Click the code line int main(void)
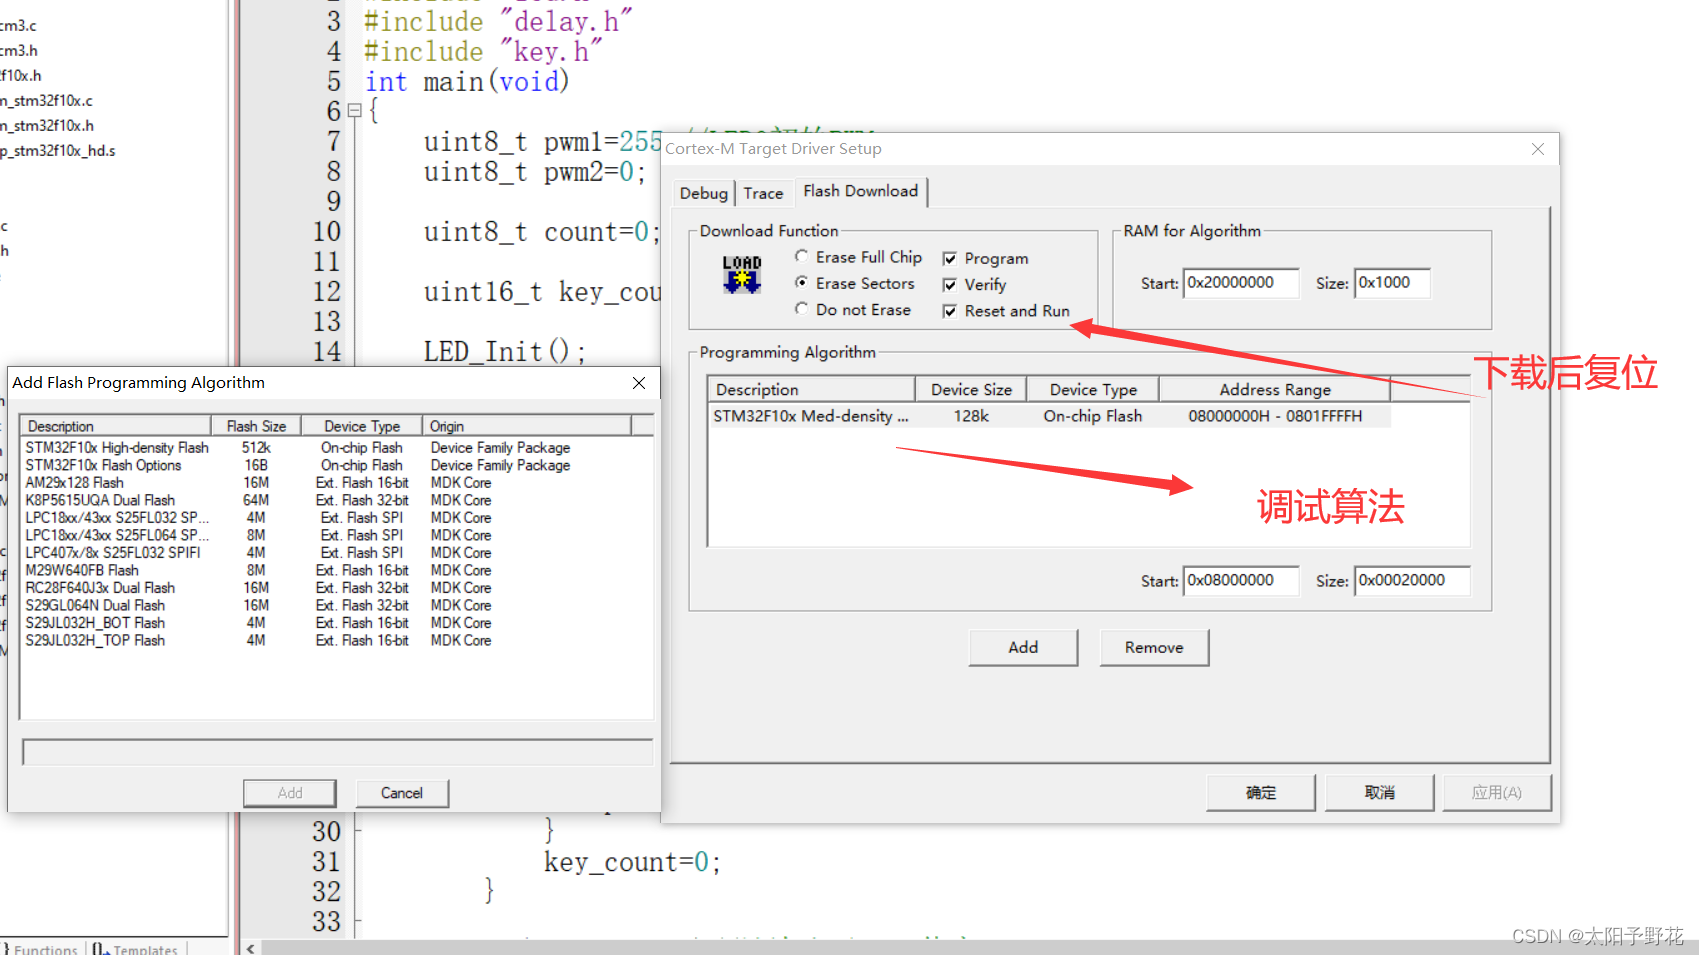This screenshot has height=955, width=1699. coord(467,82)
